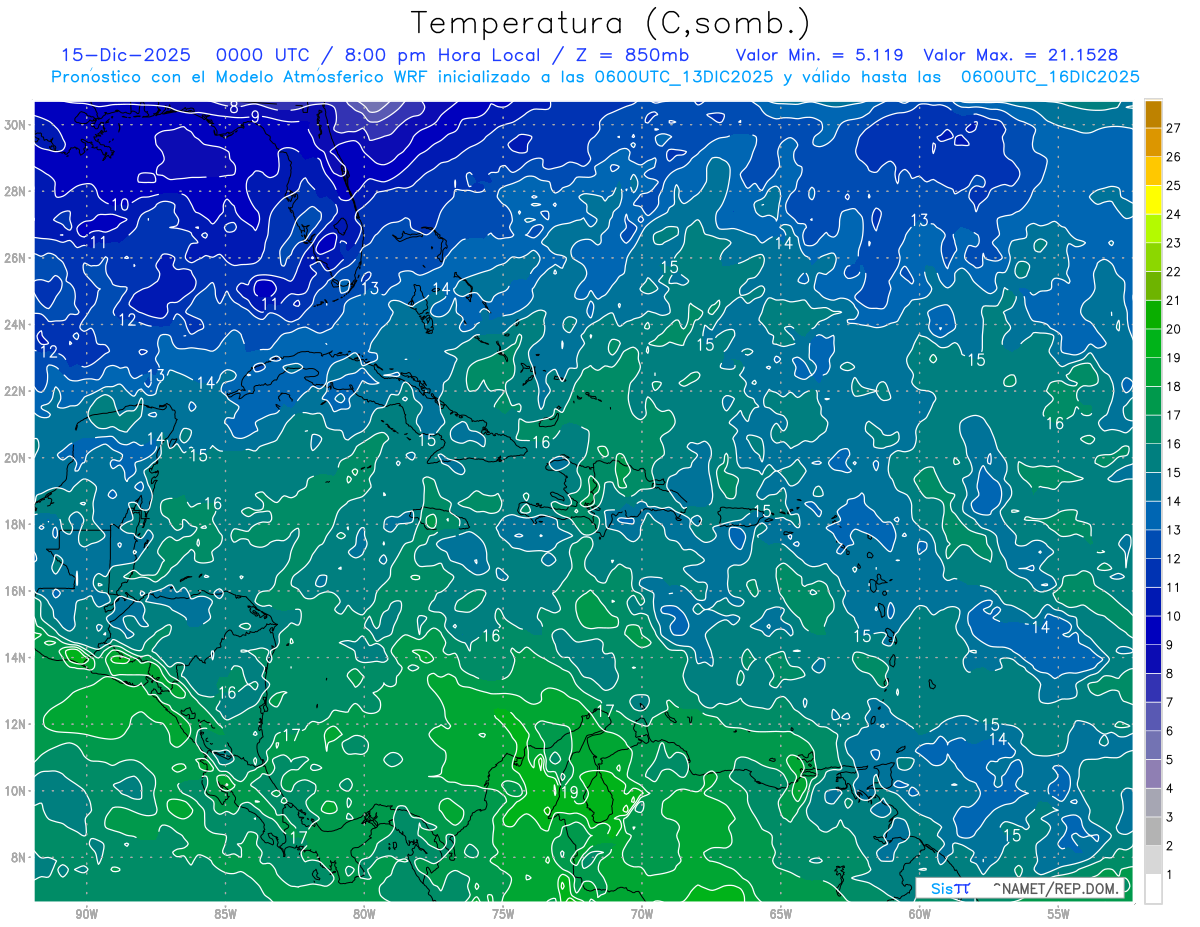Click the 'SisTT' logo text
This screenshot has width=1200, height=927.
coord(949,888)
